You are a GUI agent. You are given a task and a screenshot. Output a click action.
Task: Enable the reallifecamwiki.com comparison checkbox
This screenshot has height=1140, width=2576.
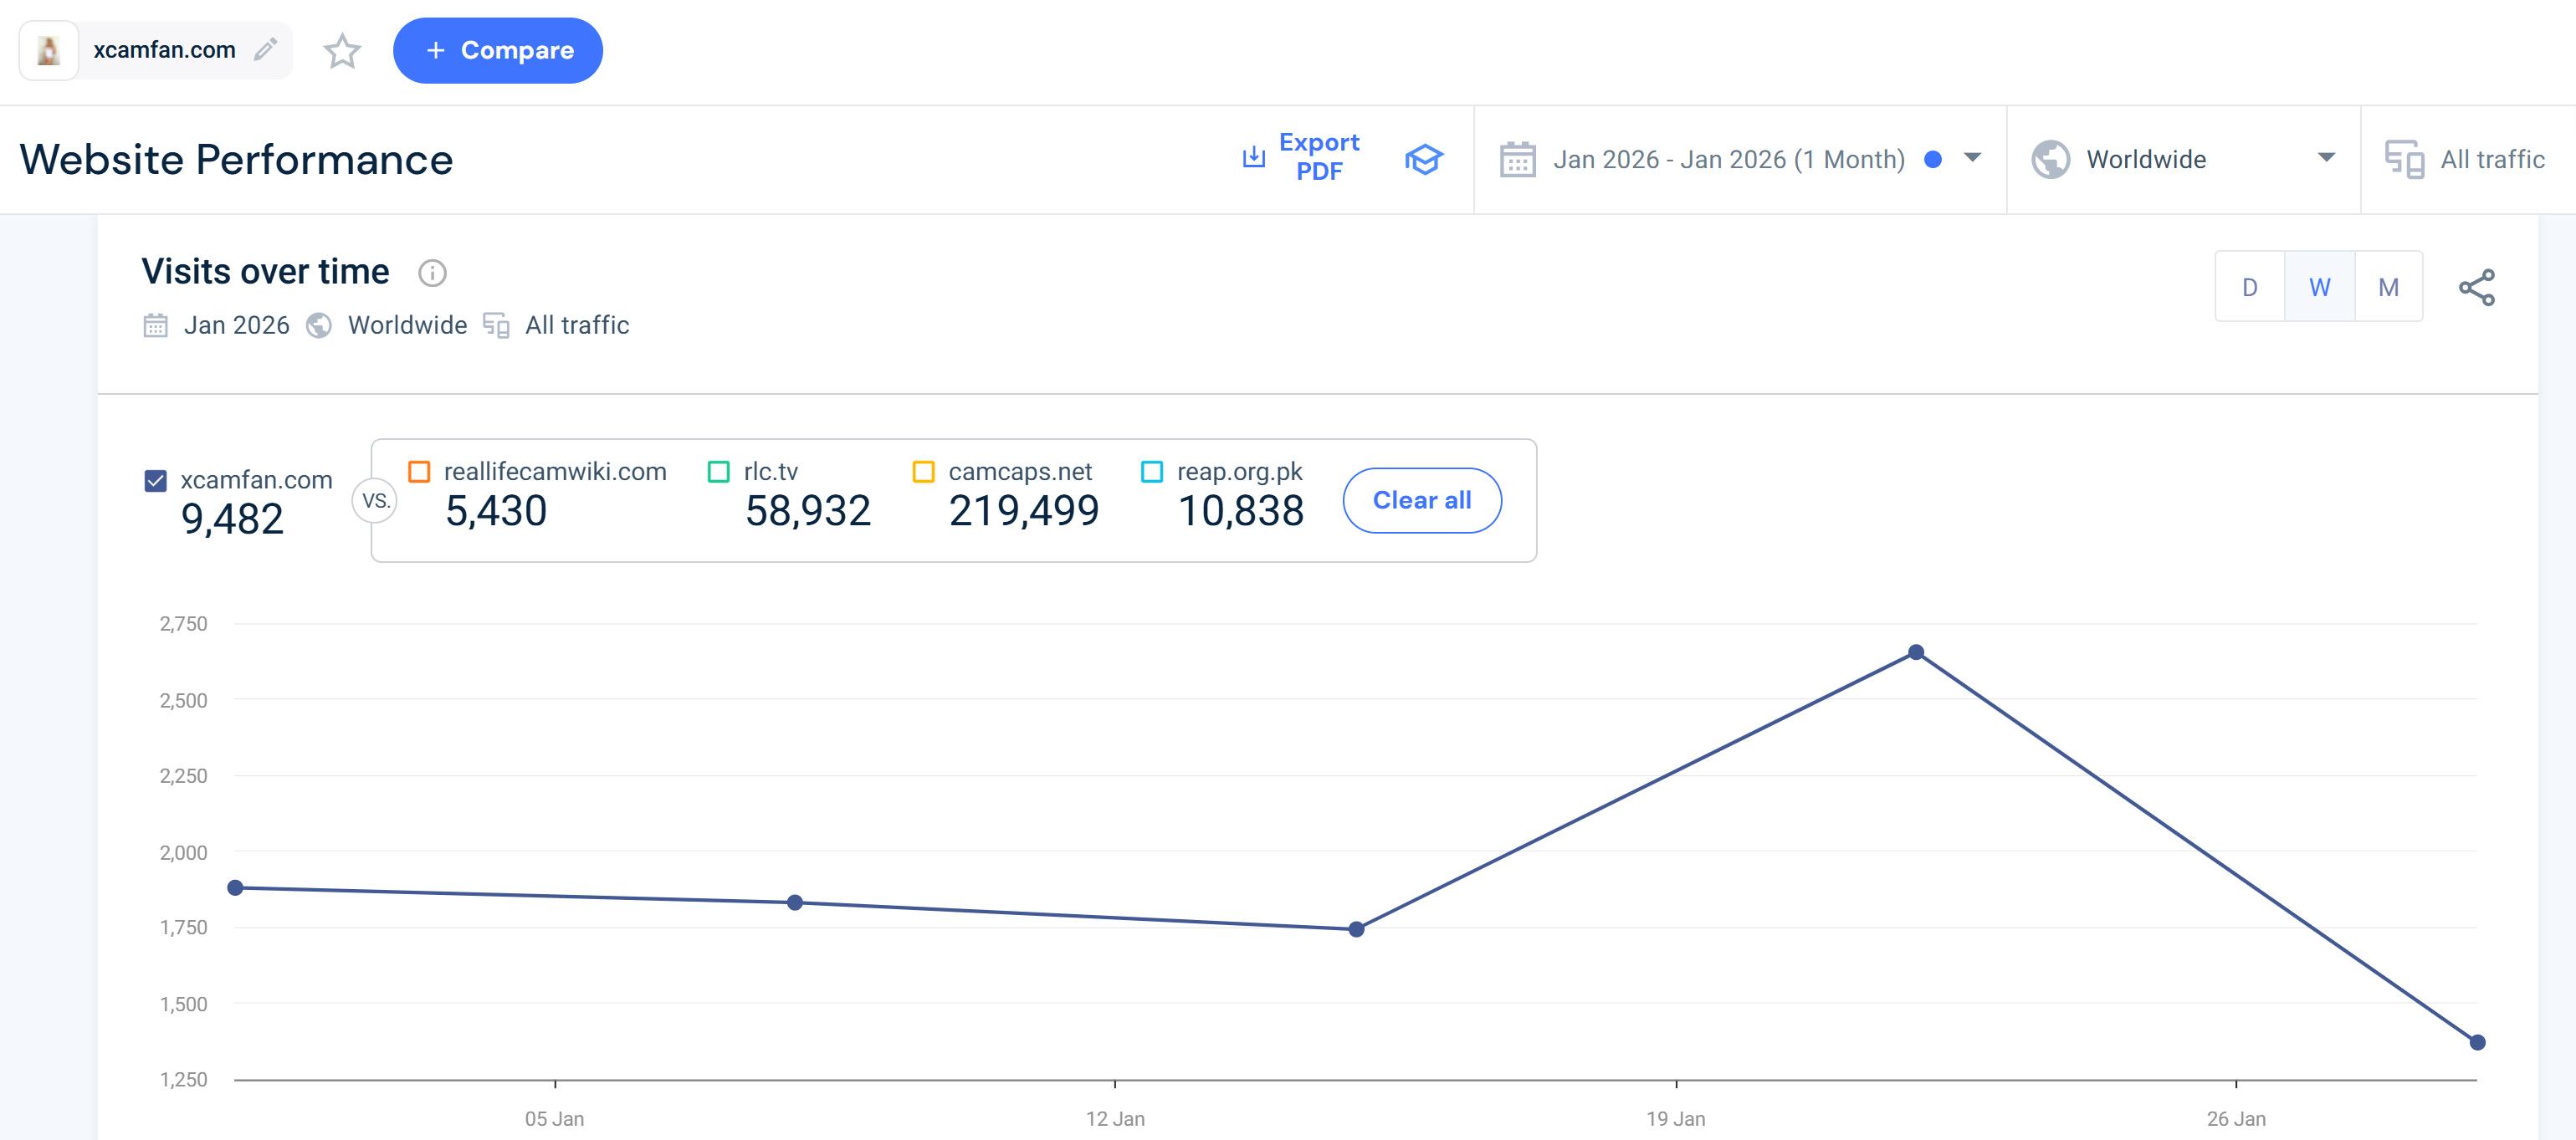[419, 472]
